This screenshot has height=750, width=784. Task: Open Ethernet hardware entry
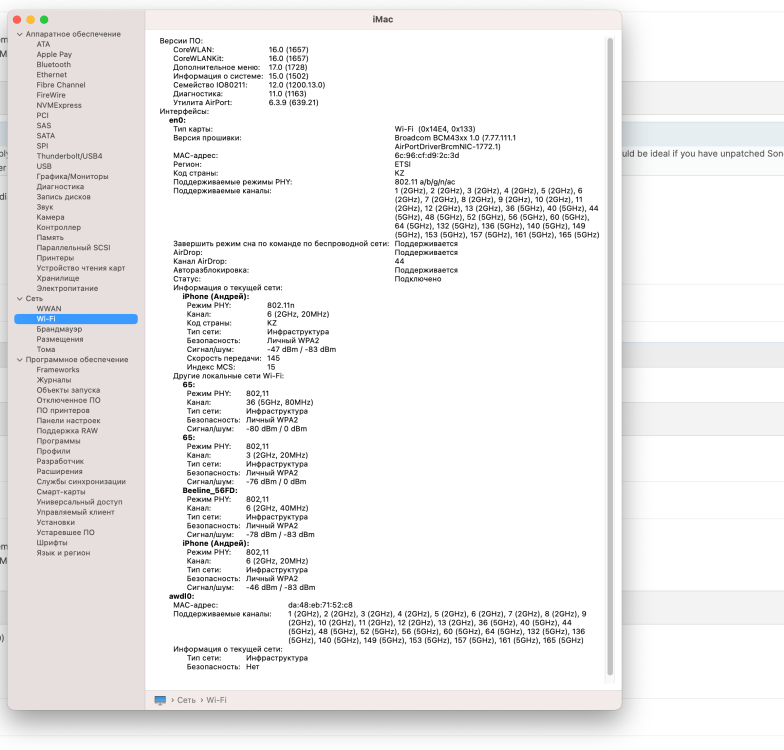pos(52,75)
